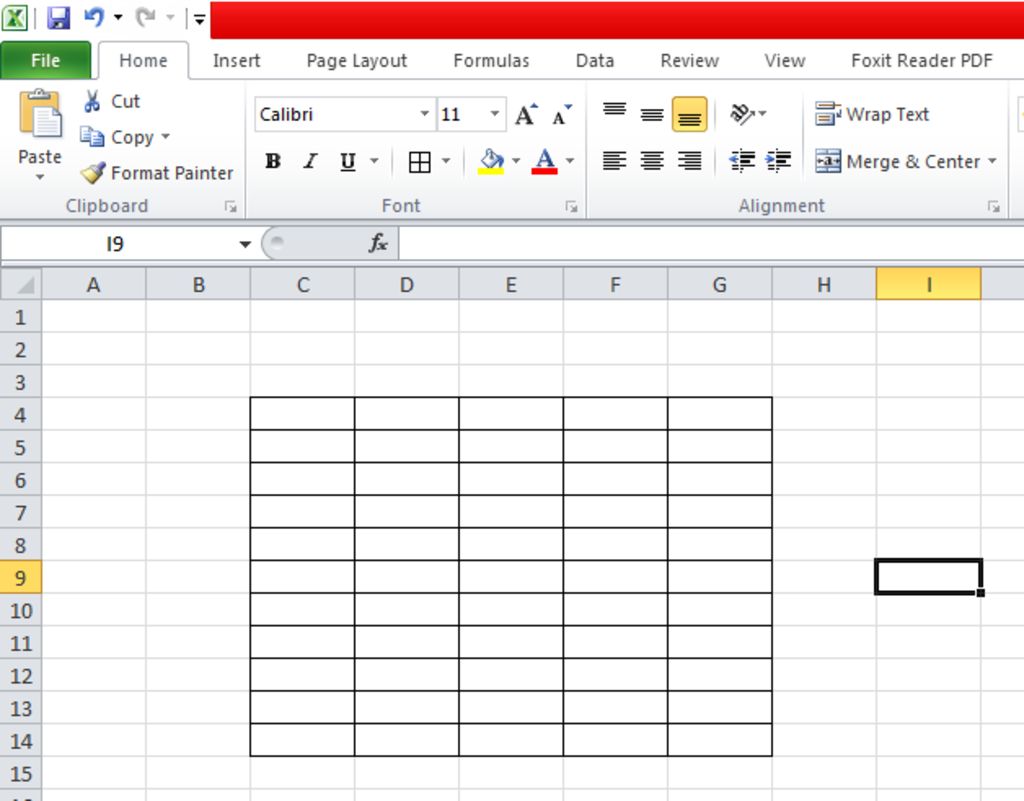Viewport: 1024px width, 801px height.
Task: Open Fill Color dropdown arrow
Action: pos(517,161)
